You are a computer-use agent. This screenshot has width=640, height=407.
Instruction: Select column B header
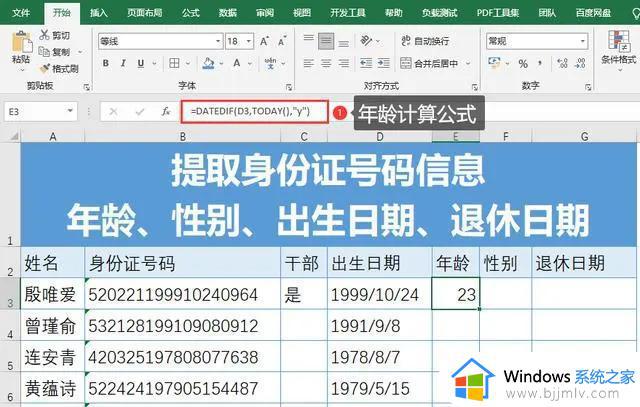(182, 136)
